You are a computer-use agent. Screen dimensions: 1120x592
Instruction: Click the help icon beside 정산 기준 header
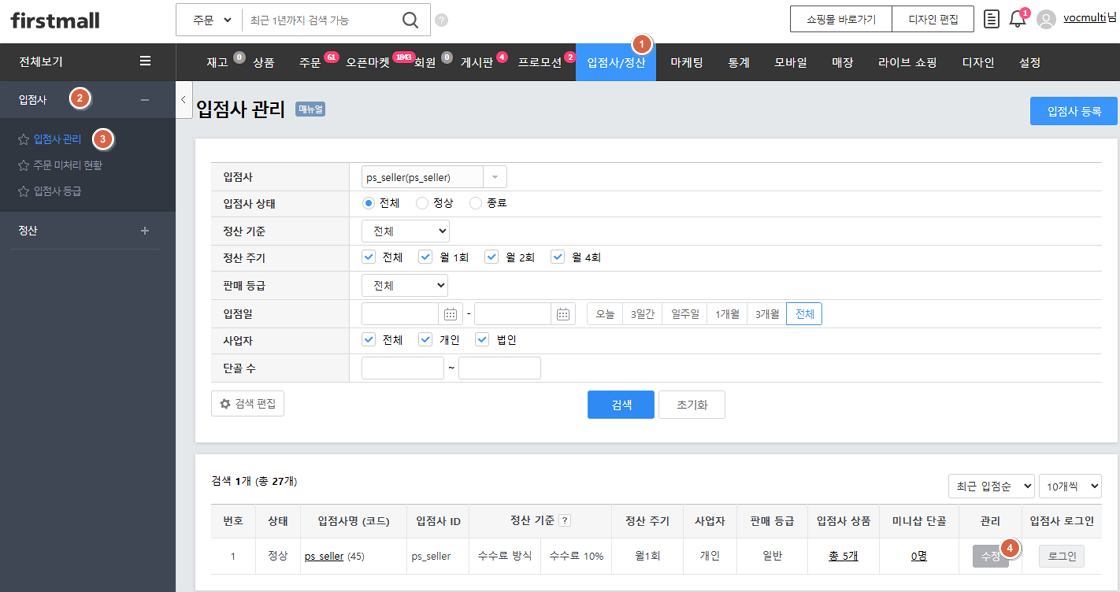565,521
